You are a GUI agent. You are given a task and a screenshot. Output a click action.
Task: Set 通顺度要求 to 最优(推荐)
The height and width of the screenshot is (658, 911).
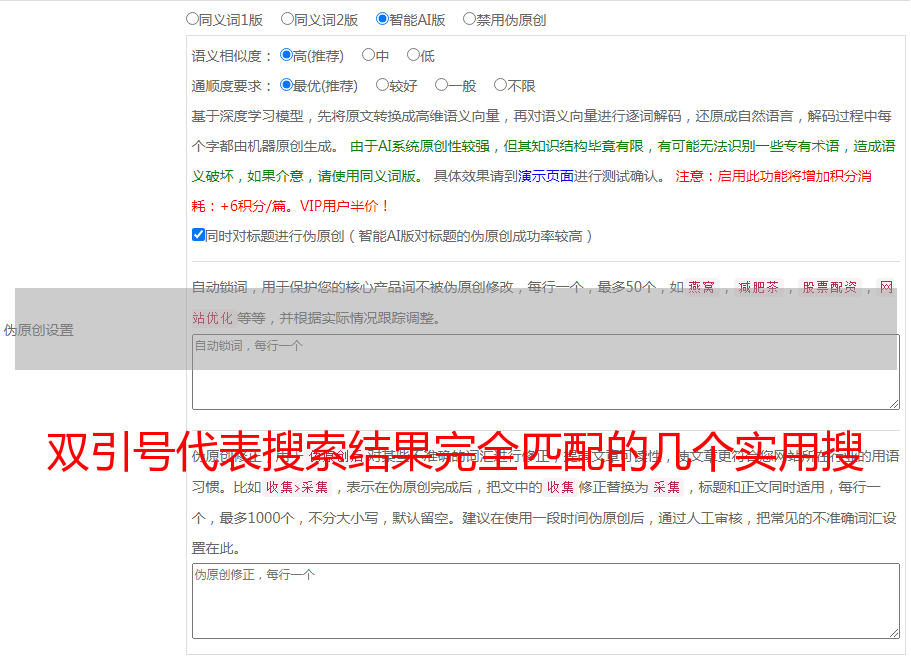point(286,85)
